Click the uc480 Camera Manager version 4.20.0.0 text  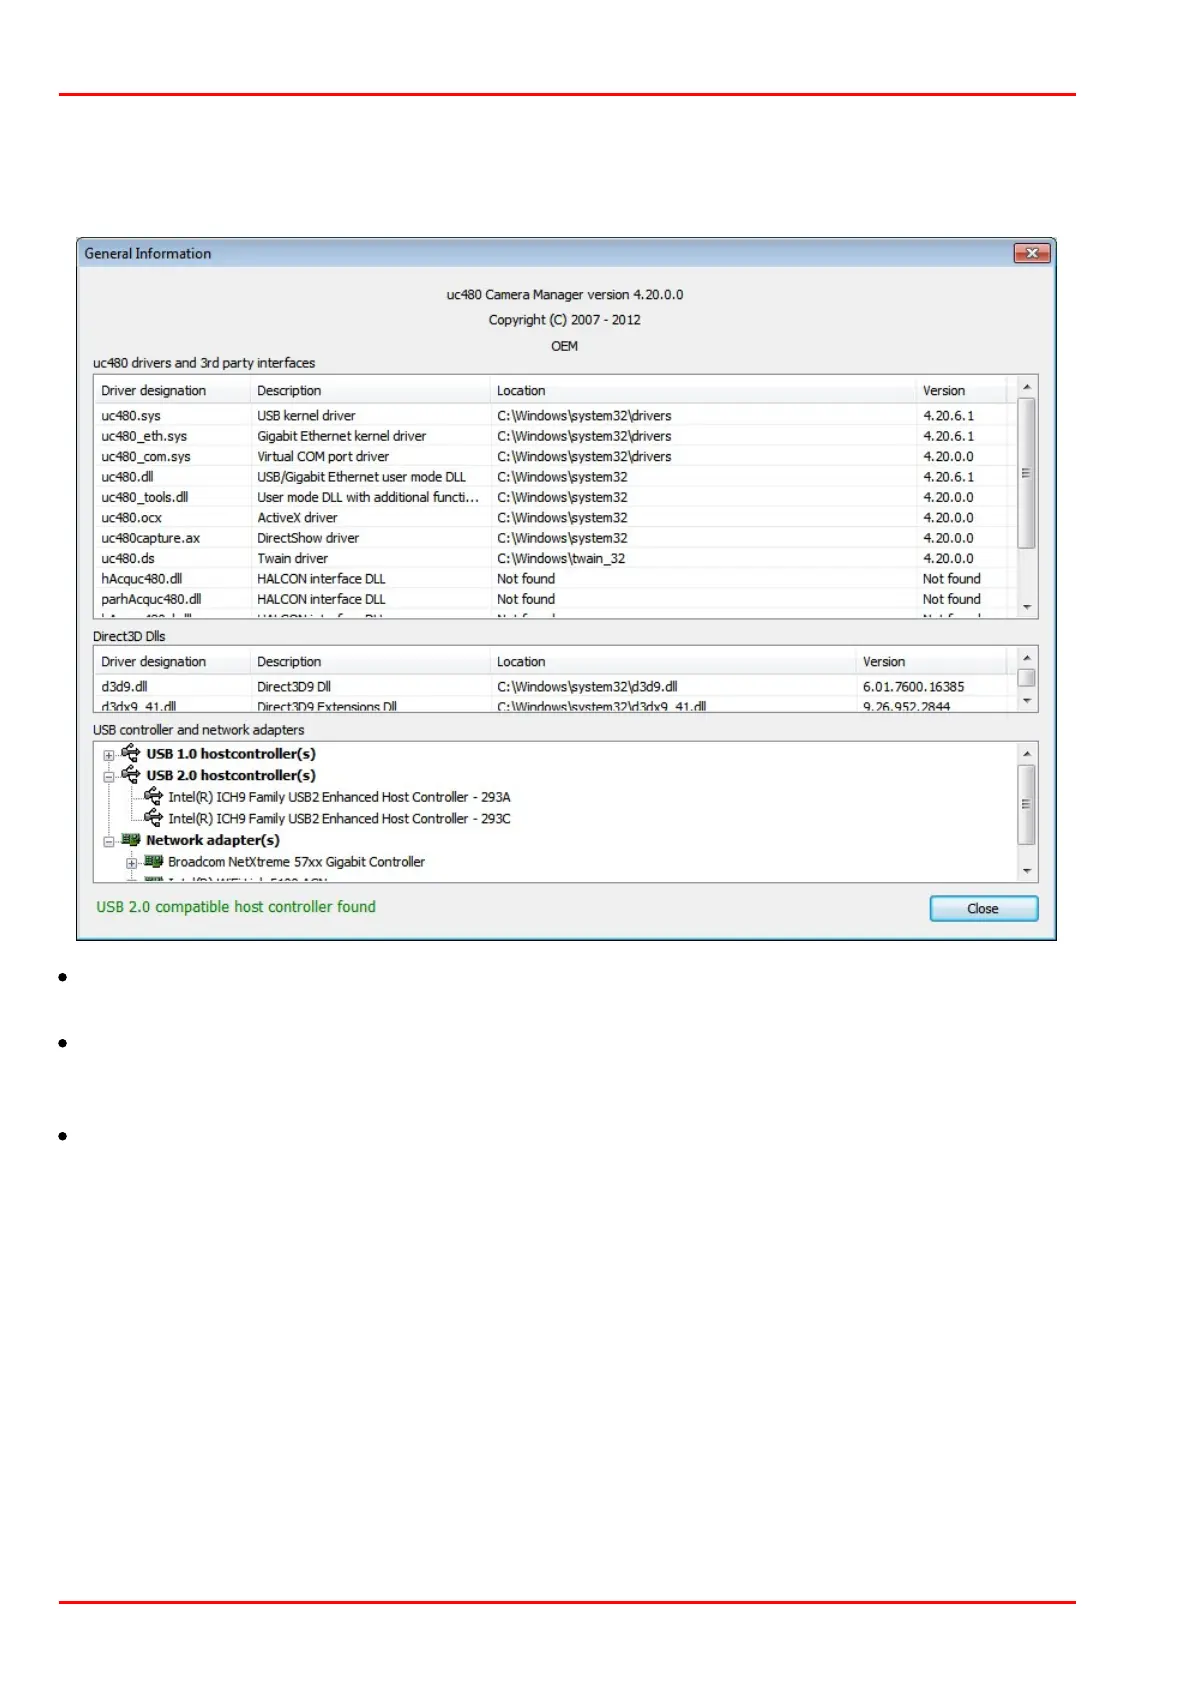(x=565, y=294)
